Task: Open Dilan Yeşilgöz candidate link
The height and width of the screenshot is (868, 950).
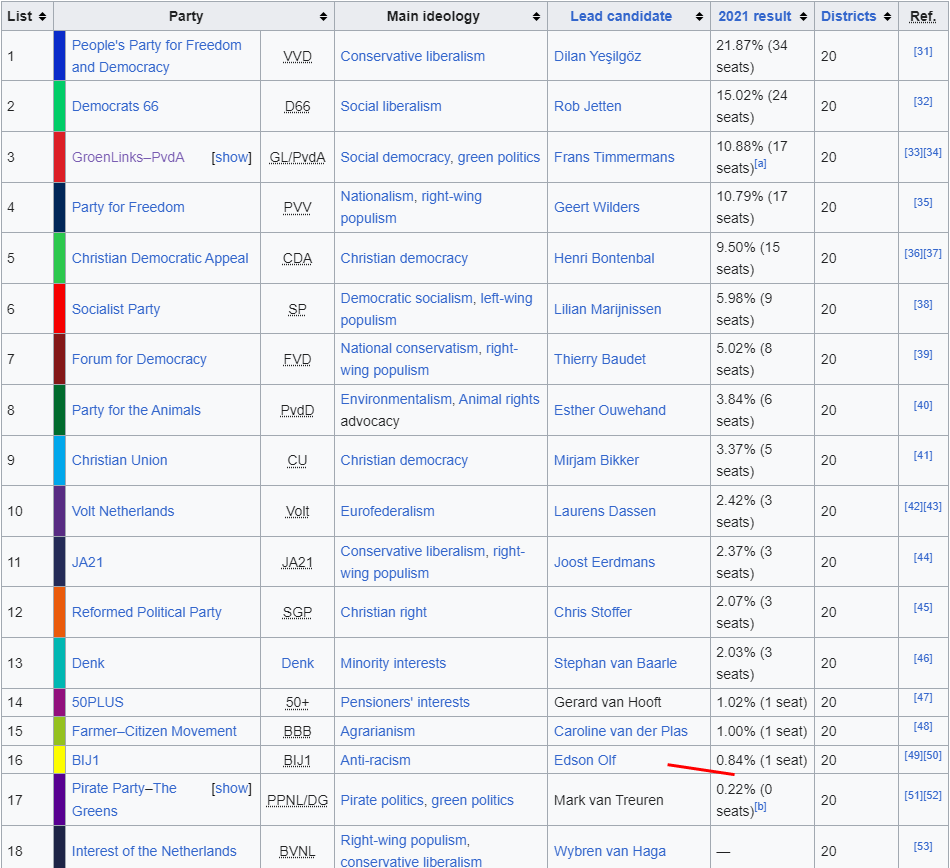Action: tap(597, 57)
